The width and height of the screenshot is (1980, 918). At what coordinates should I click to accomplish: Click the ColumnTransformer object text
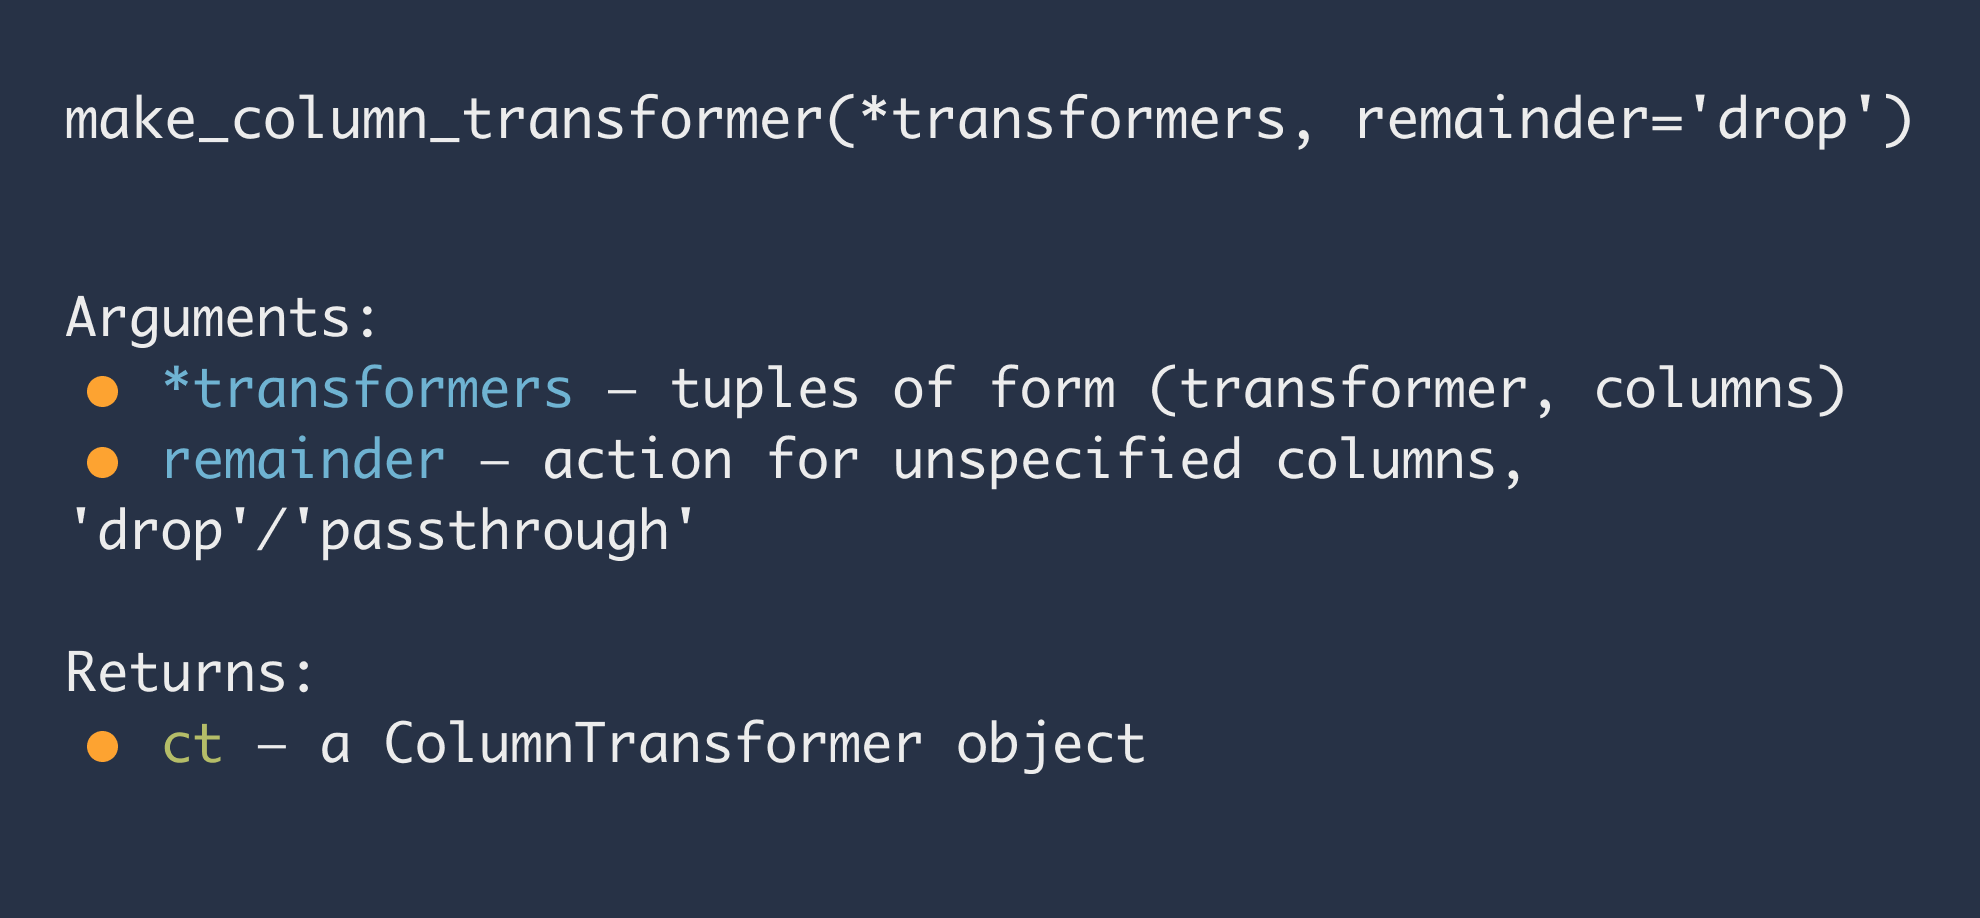coord(764,744)
